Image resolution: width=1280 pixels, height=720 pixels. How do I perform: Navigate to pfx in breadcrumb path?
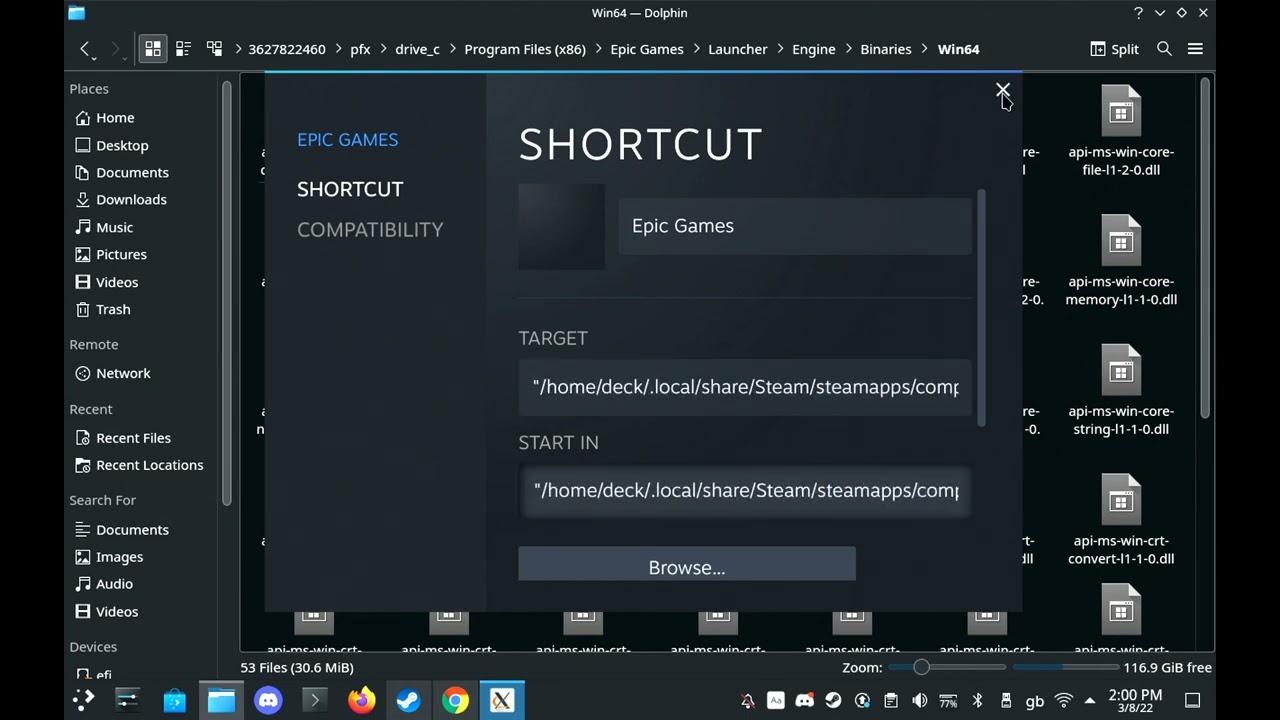(360, 49)
